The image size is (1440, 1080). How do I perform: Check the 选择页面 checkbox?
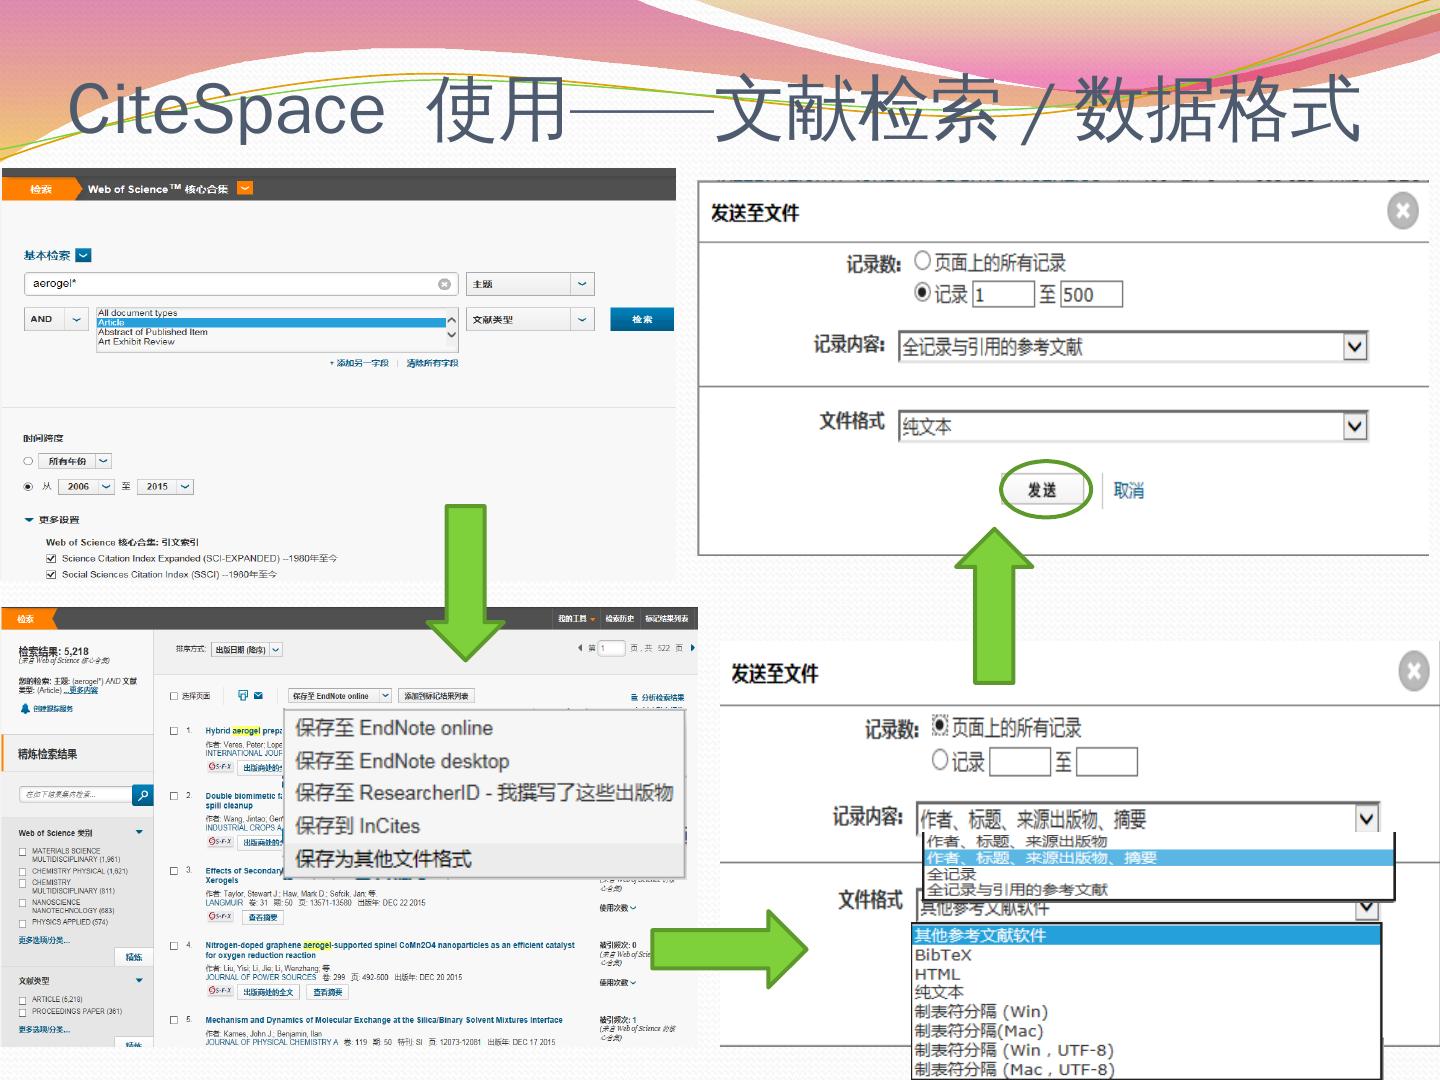pos(174,696)
